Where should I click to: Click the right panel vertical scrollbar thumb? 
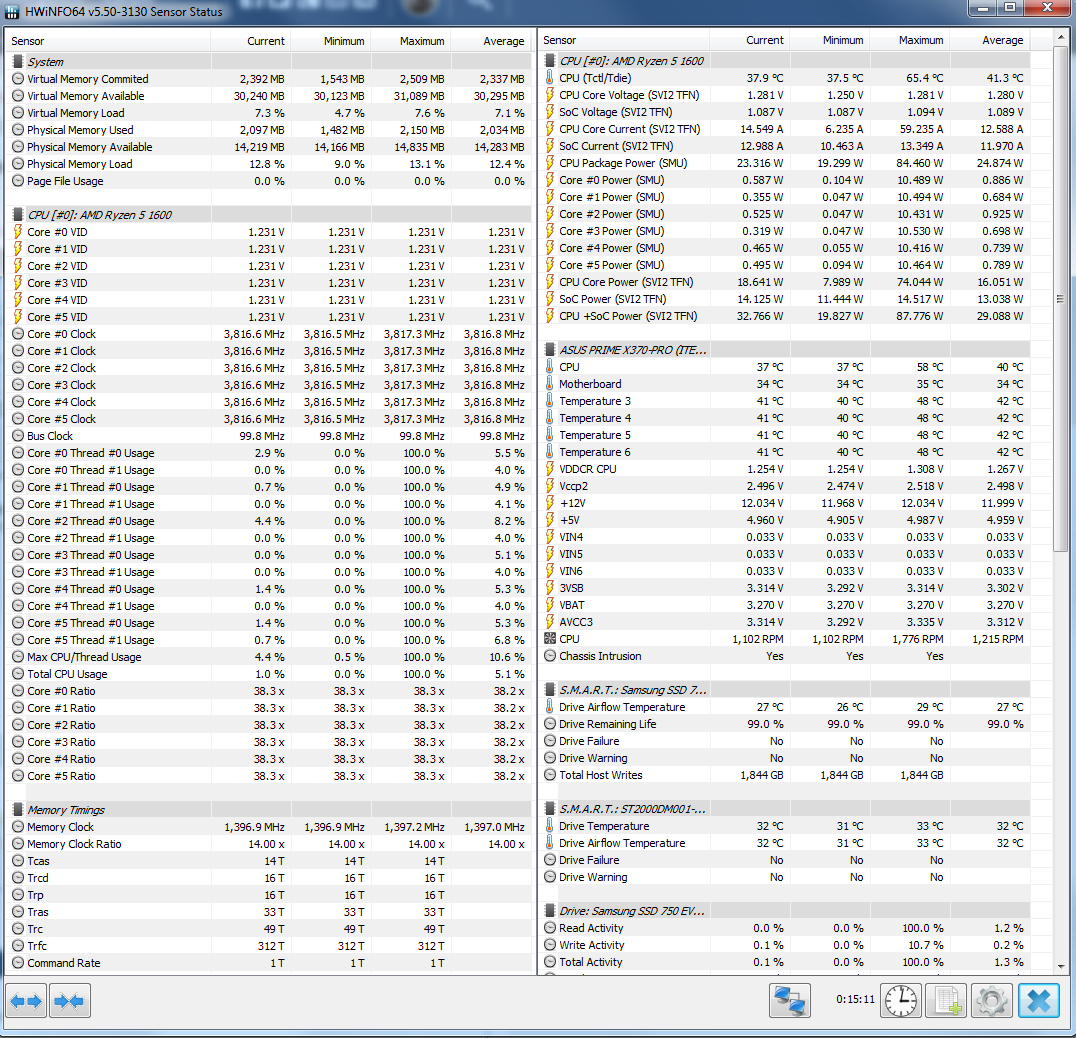[x=1060, y=298]
